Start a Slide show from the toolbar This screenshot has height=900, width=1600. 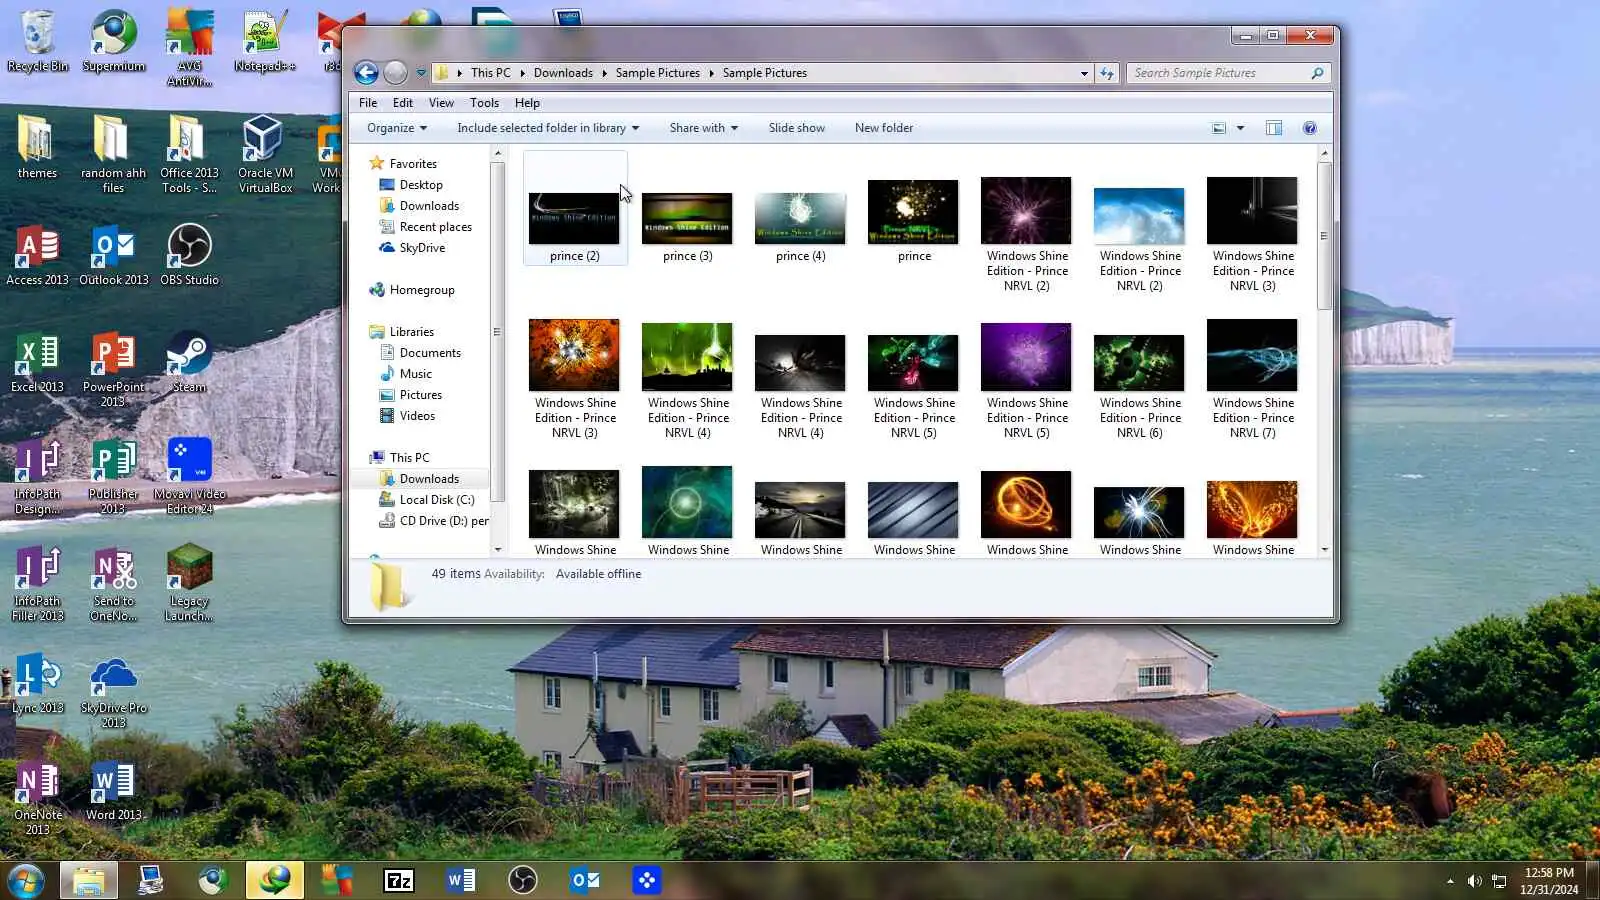click(x=797, y=128)
